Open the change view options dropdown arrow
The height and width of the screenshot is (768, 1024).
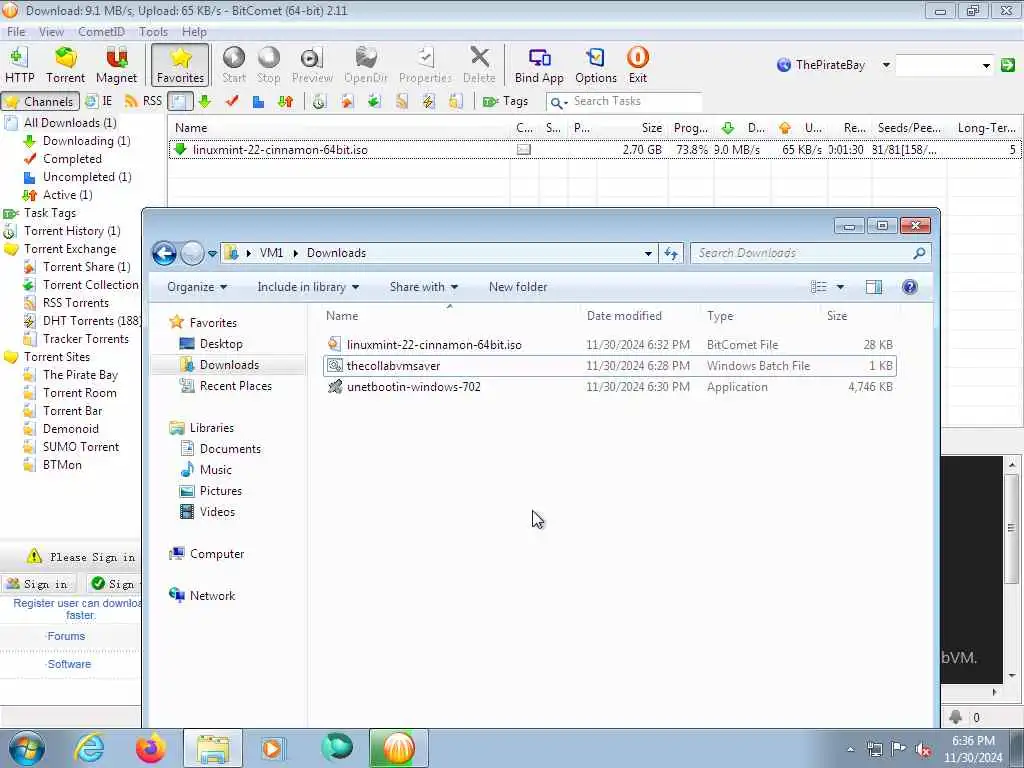point(840,287)
